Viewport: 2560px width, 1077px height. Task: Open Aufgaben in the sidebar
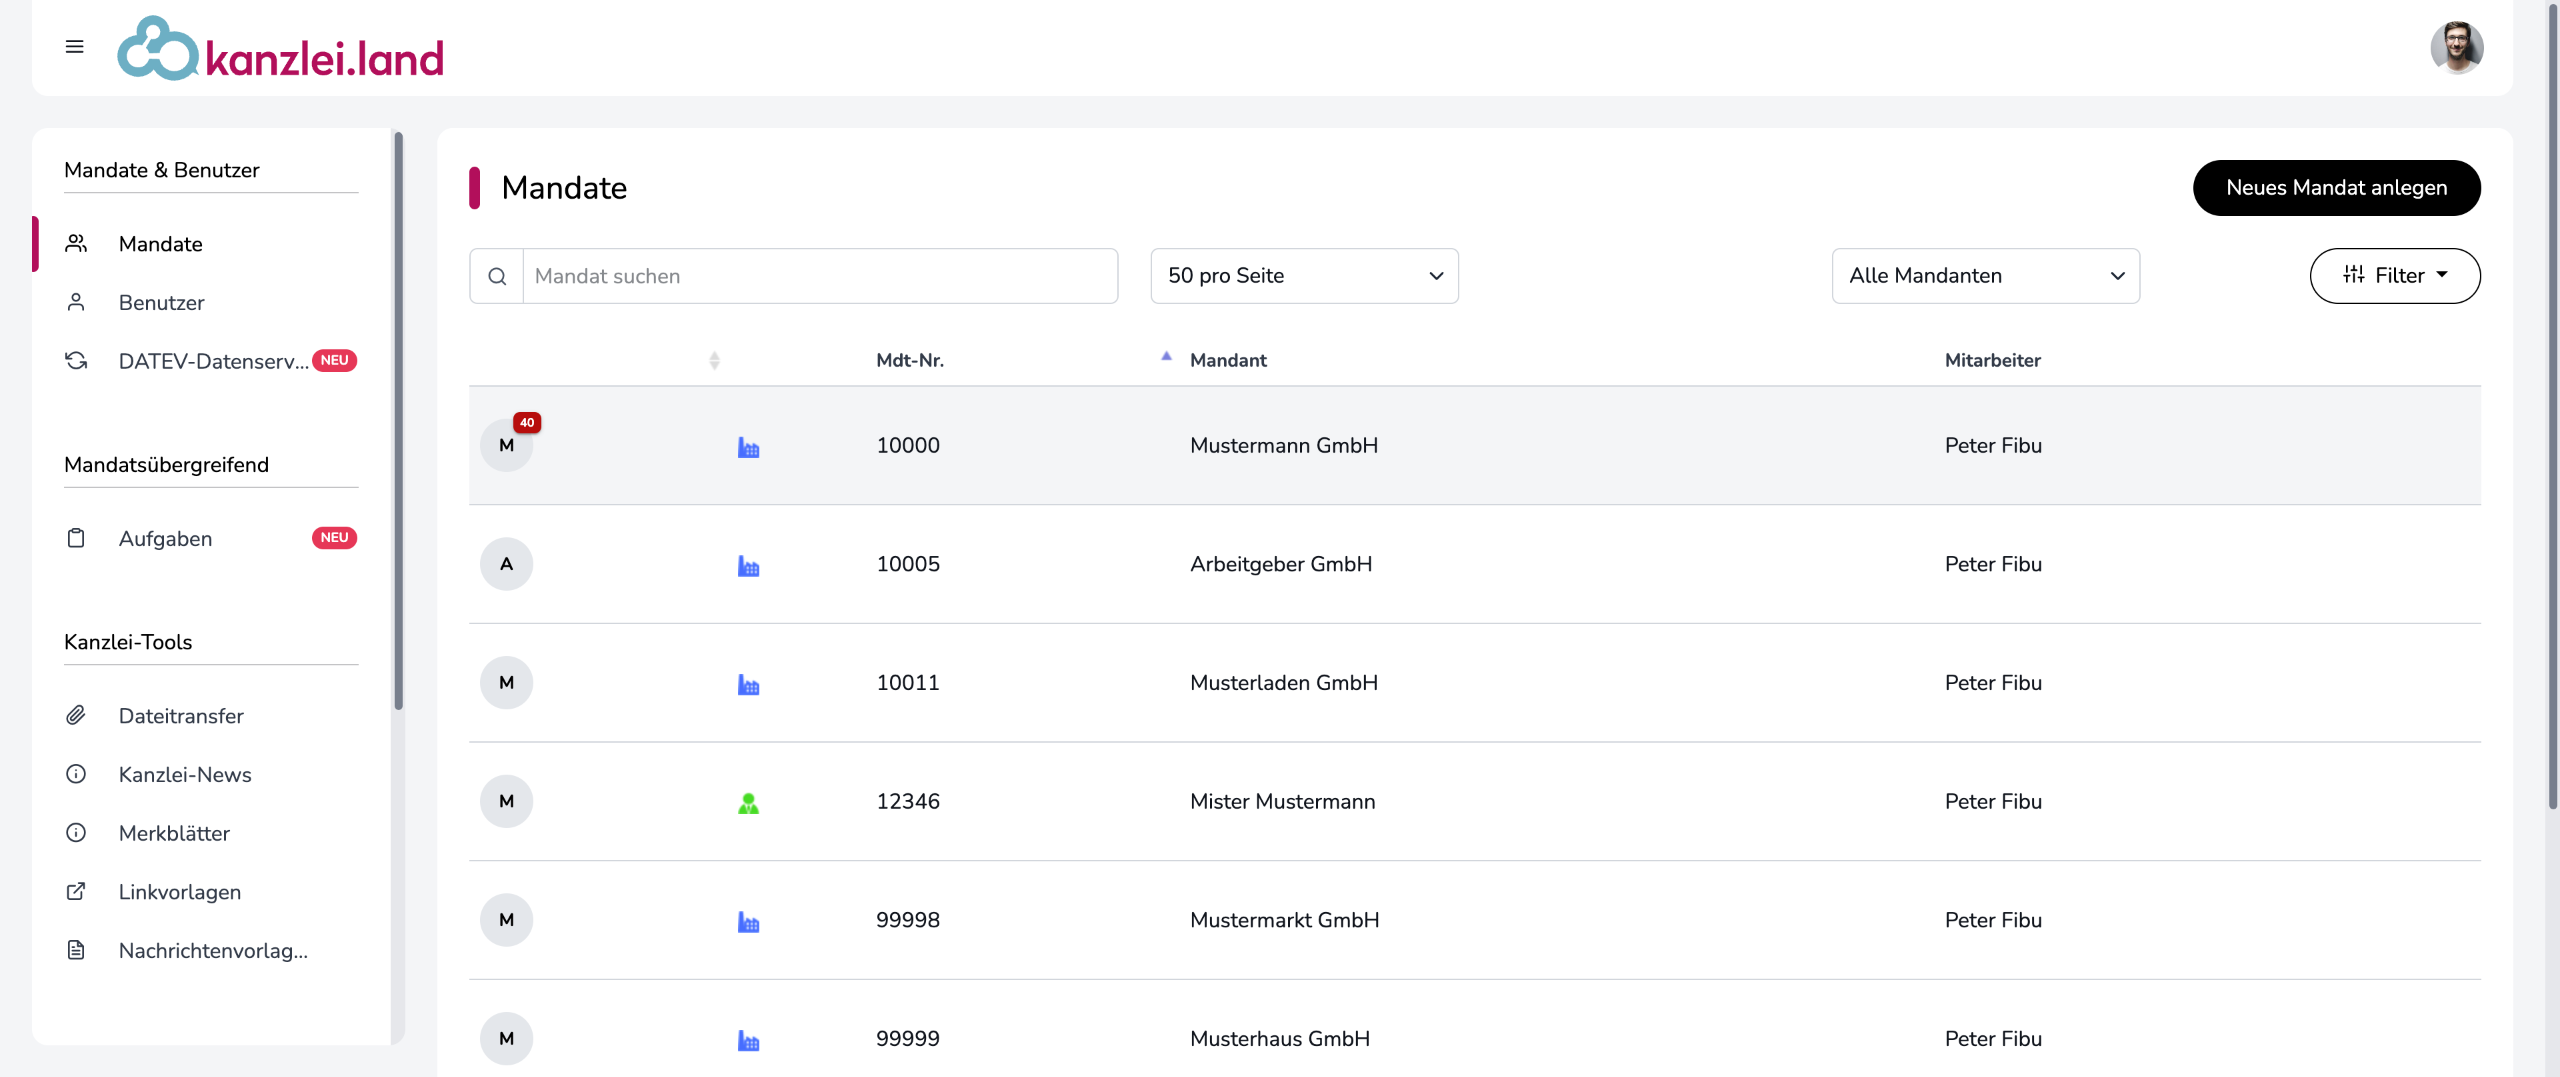coord(165,538)
